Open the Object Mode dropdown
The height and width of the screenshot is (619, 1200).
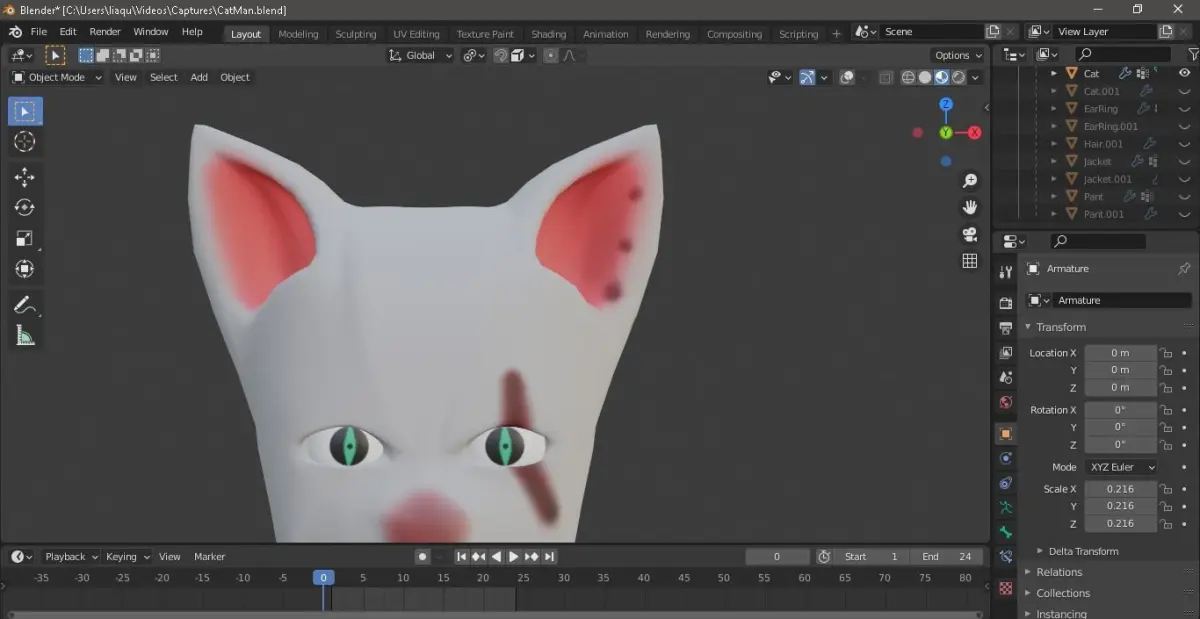[x=57, y=77]
